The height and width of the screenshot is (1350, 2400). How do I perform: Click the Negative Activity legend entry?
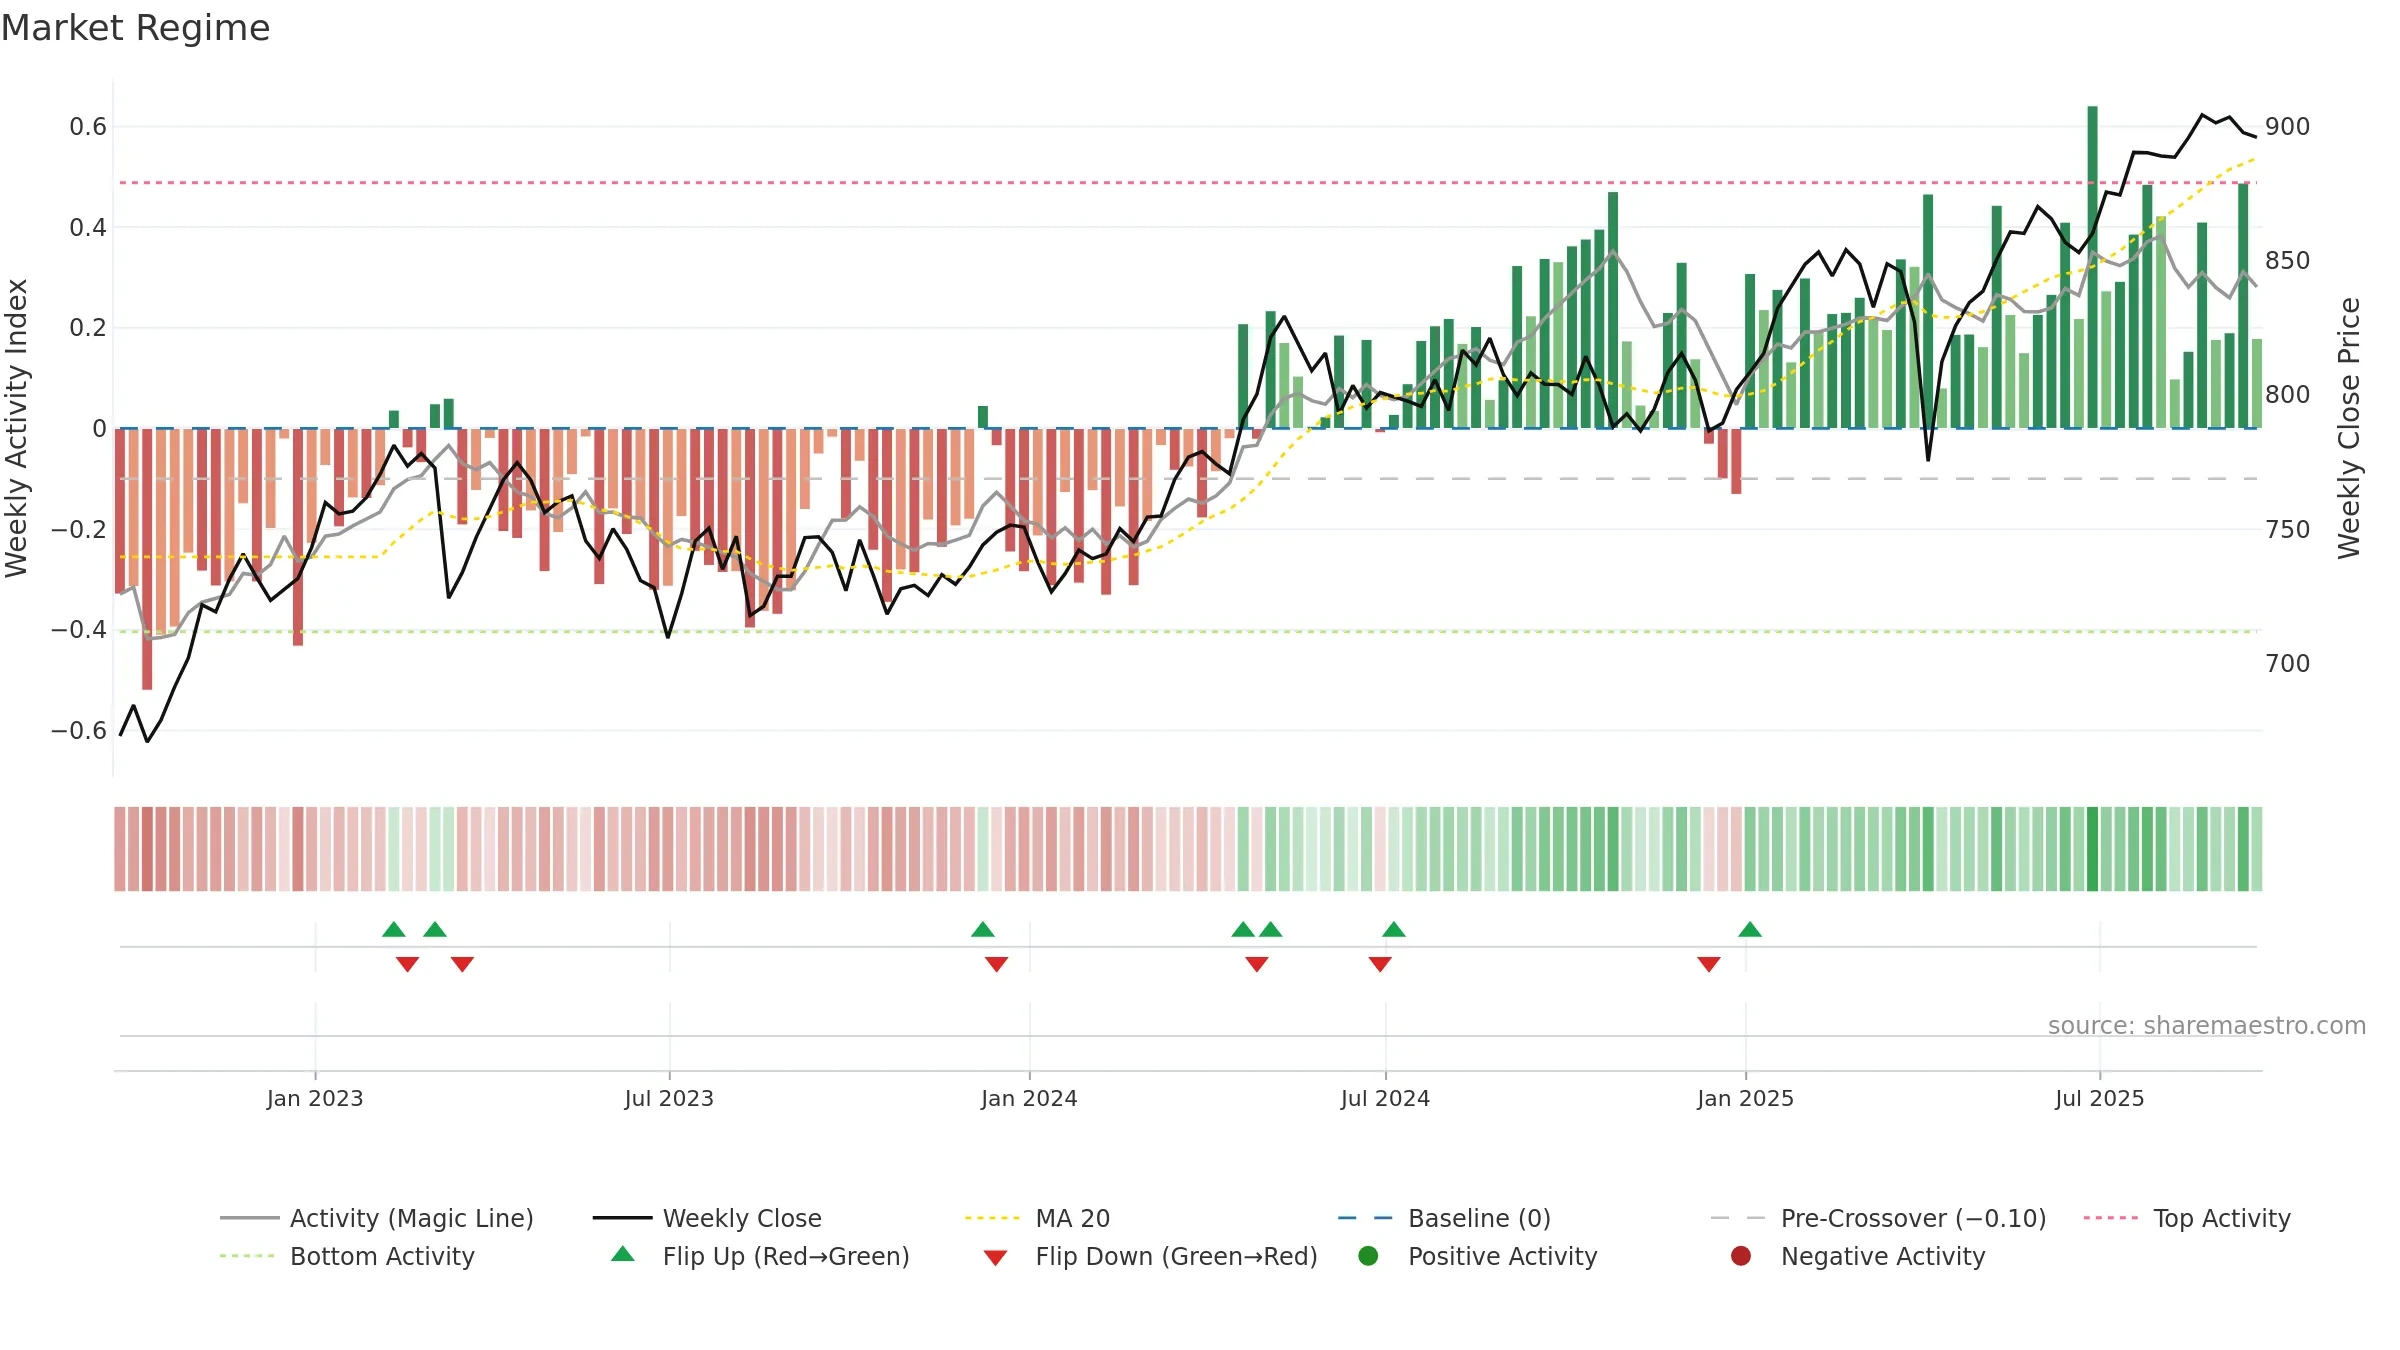(1858, 1256)
